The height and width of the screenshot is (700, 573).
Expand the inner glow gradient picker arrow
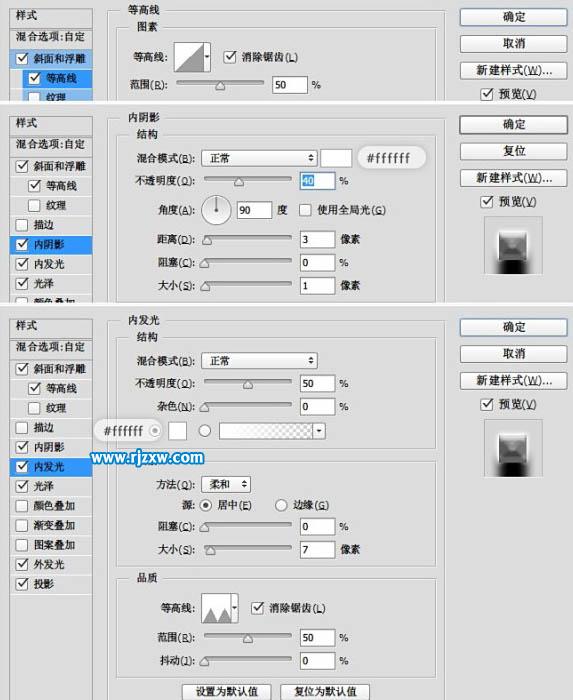pos(319,431)
